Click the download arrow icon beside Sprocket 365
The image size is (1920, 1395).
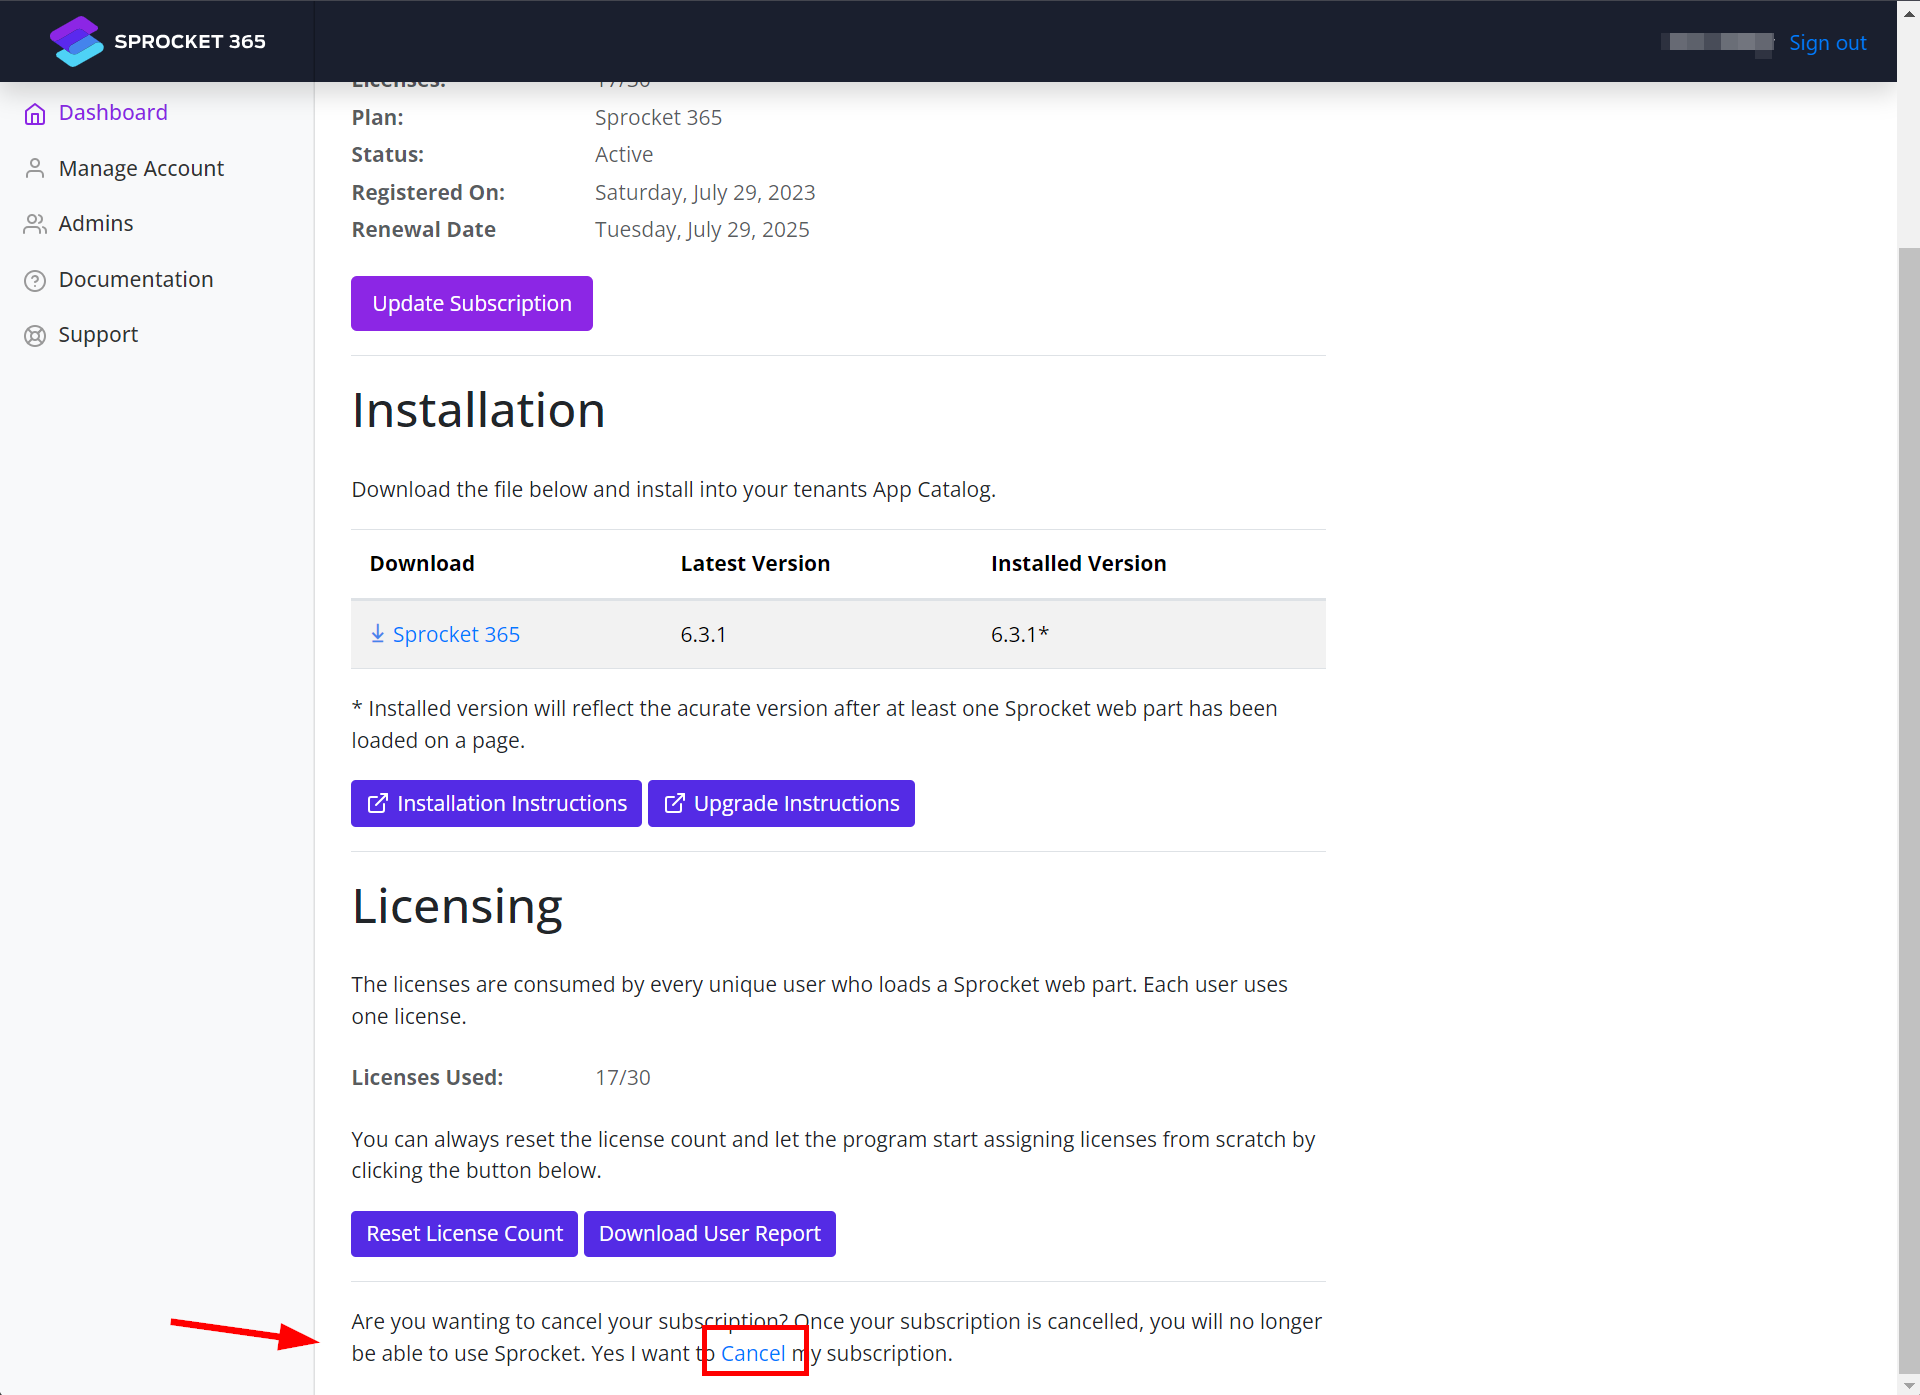tap(377, 634)
